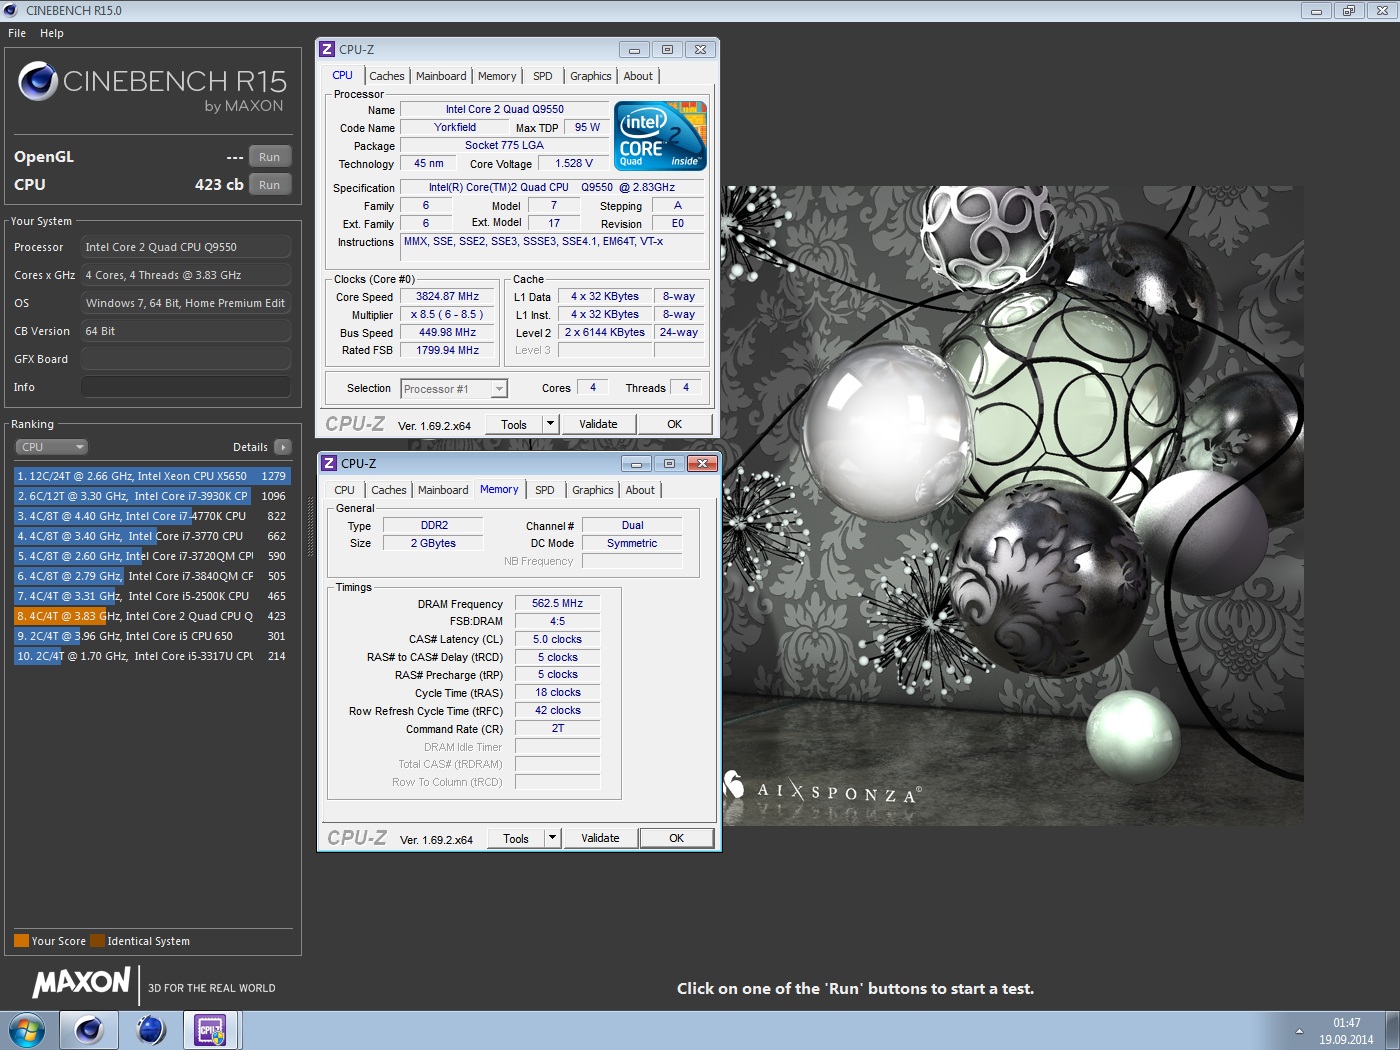Open SPD tab in lower CPU-Z window

[x=545, y=490]
